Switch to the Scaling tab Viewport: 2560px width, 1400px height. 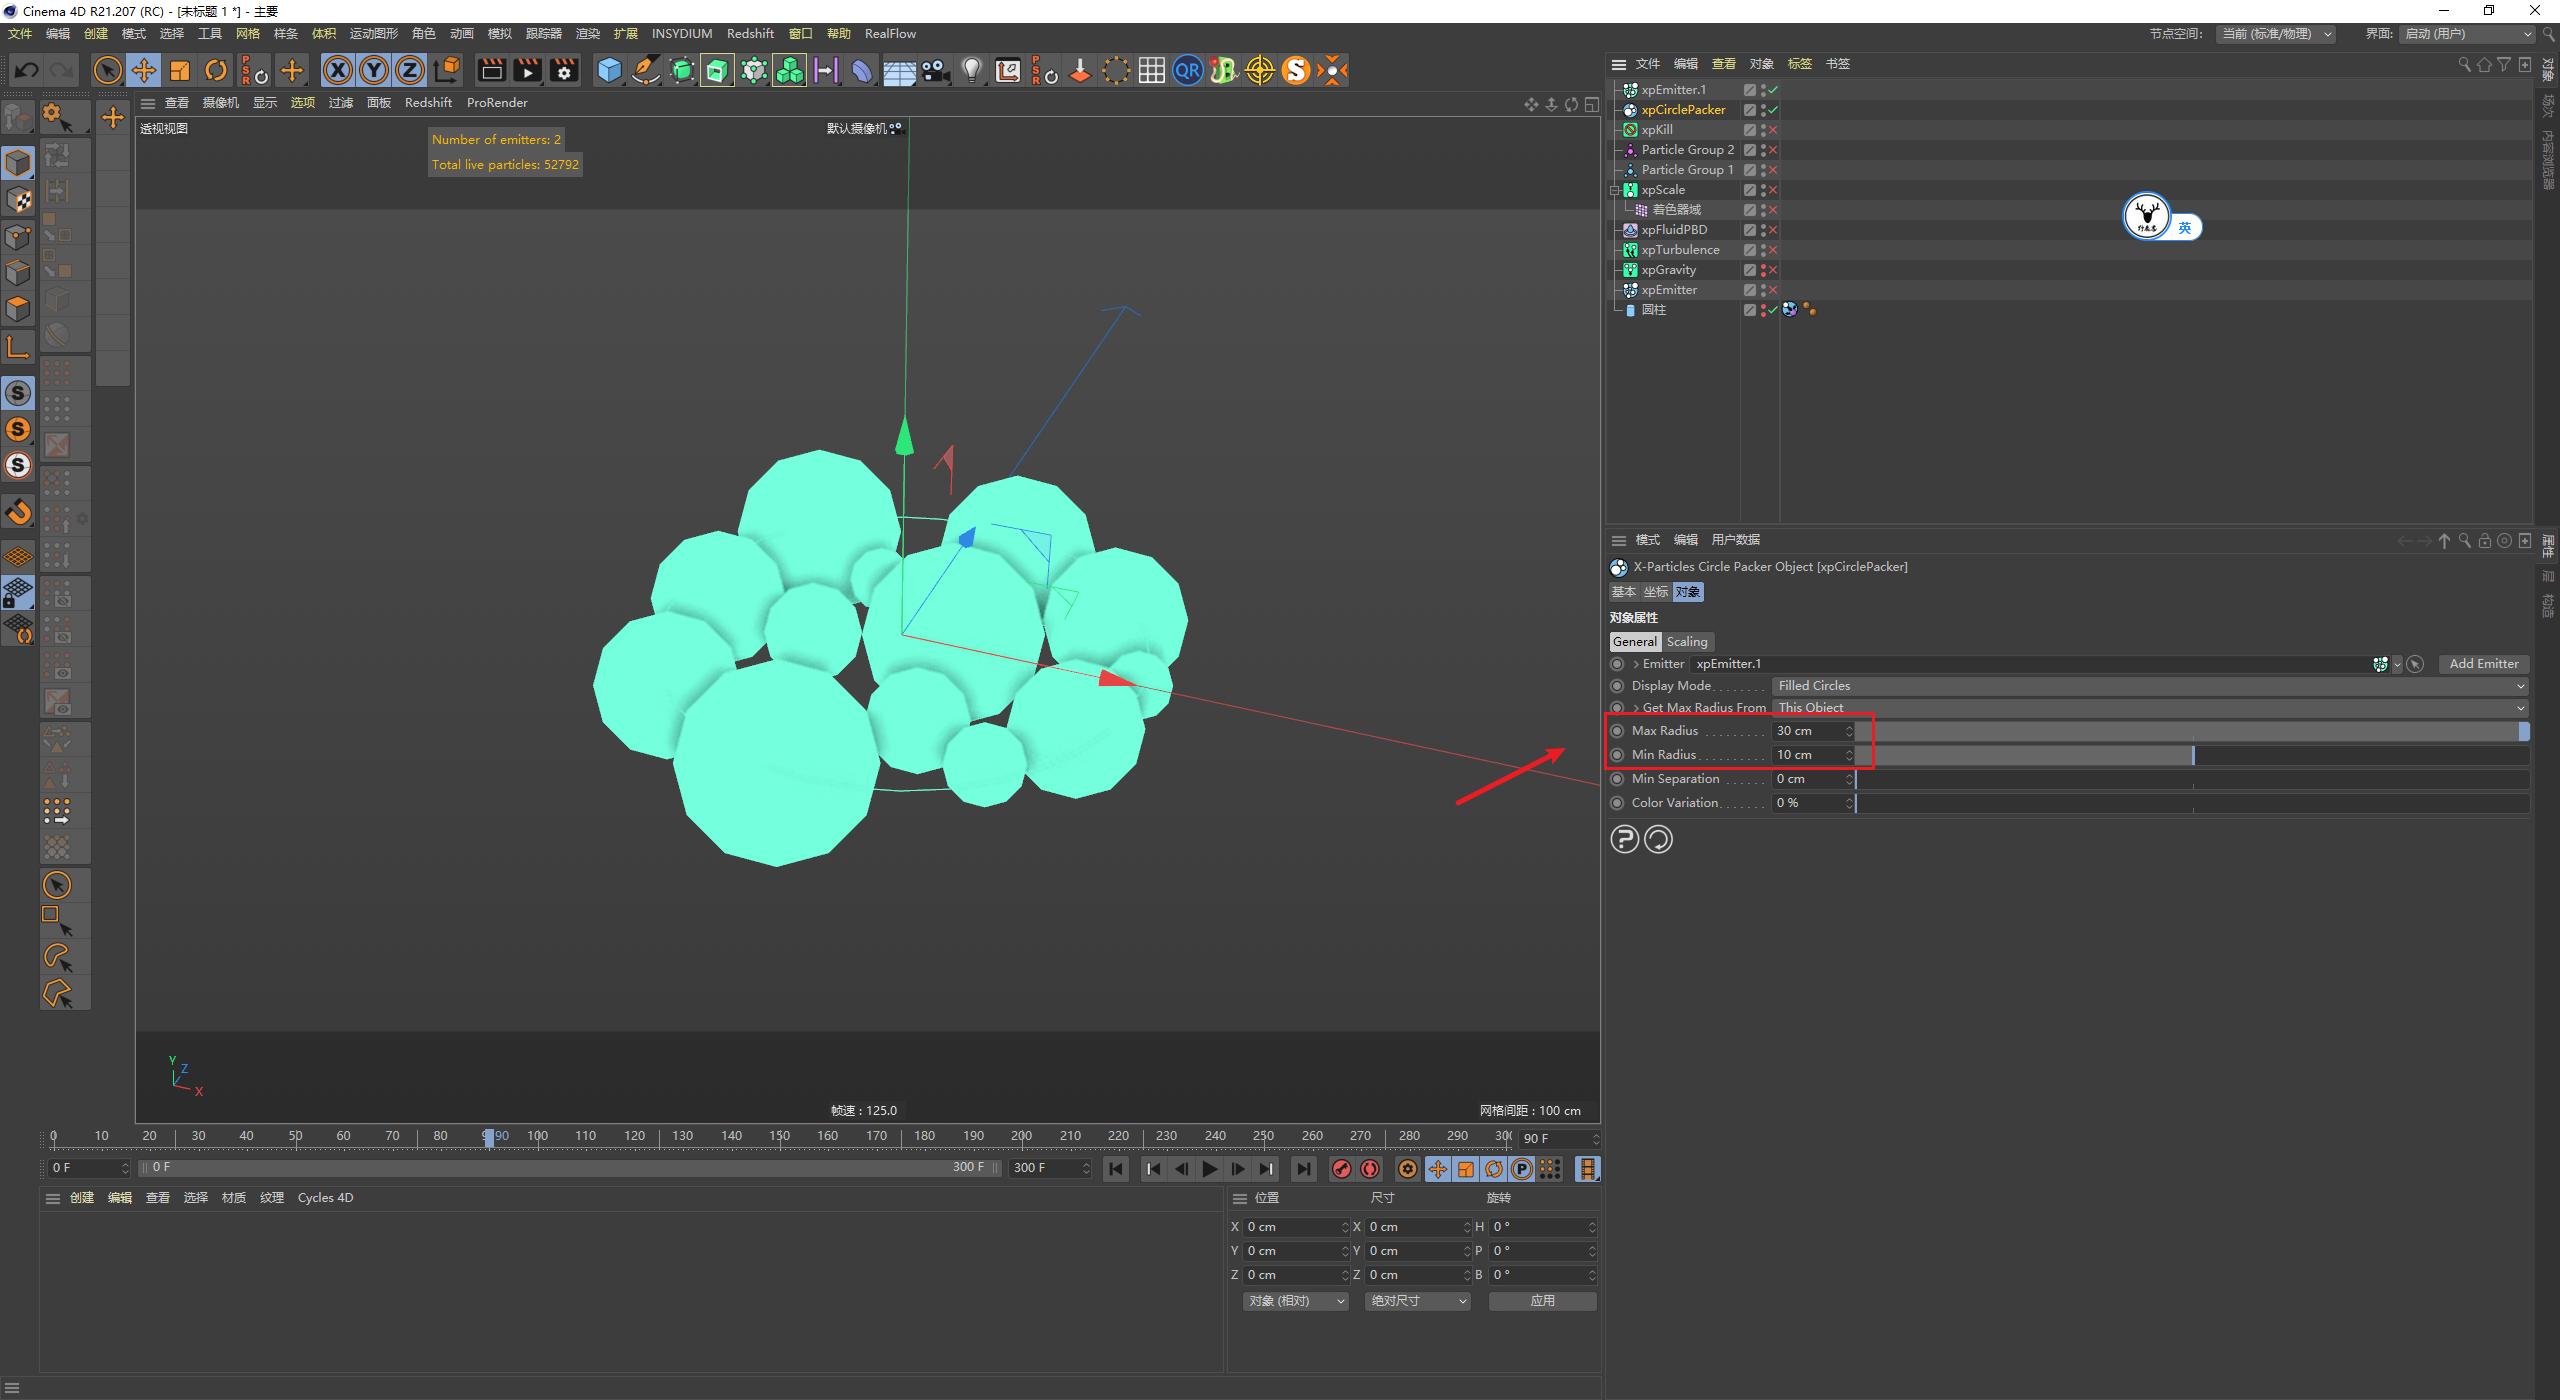pos(1687,641)
